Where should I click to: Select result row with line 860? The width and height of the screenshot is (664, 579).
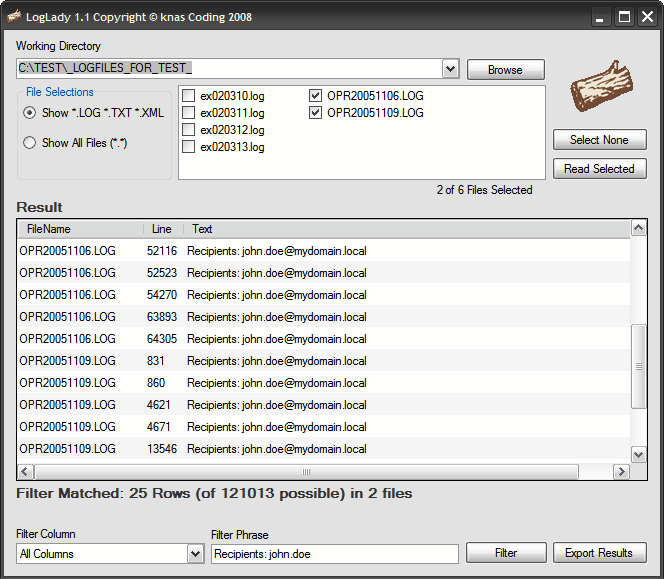[x=324, y=383]
